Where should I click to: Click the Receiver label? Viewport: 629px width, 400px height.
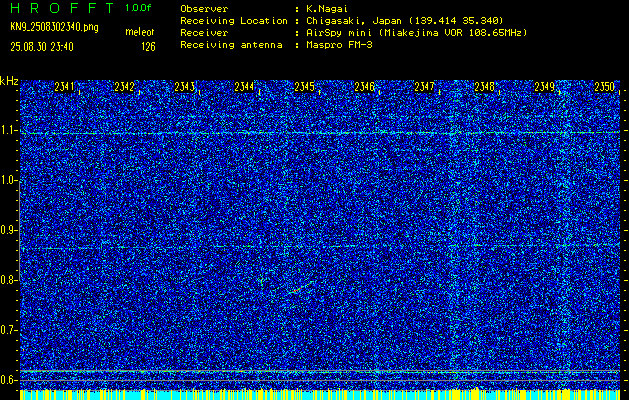tap(204, 33)
